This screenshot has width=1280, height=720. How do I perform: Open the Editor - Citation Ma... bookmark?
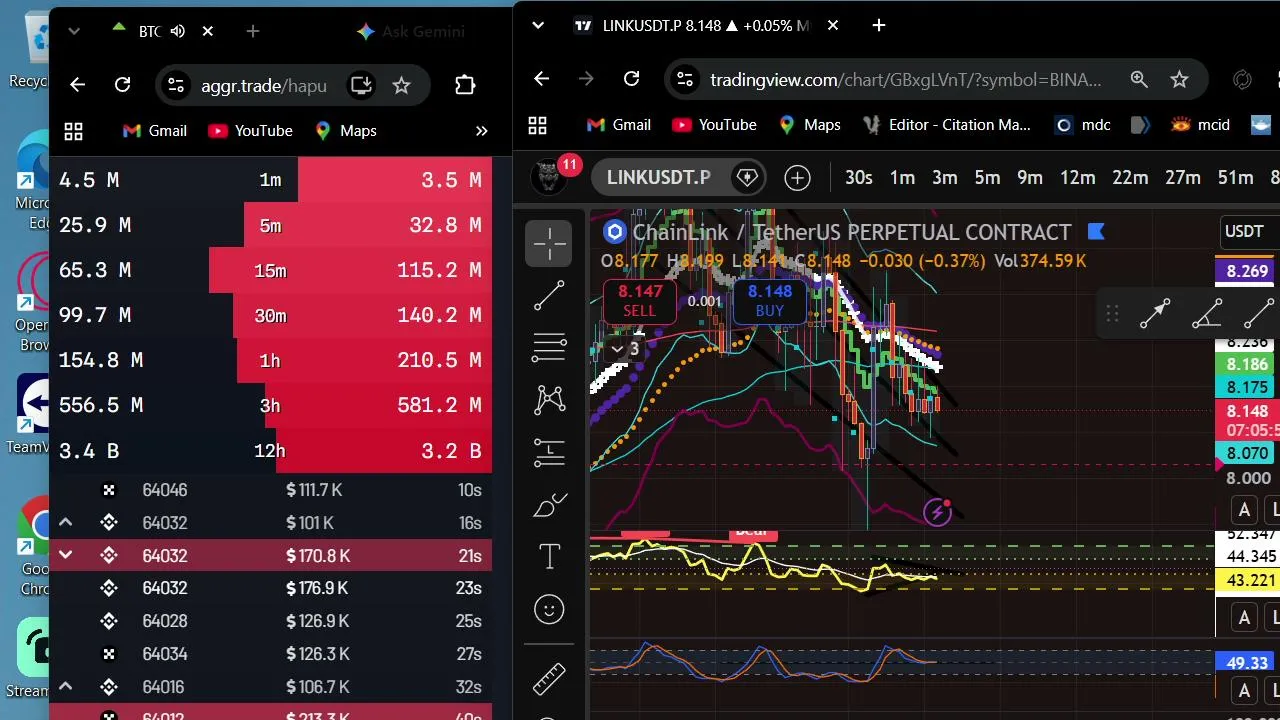pos(945,125)
